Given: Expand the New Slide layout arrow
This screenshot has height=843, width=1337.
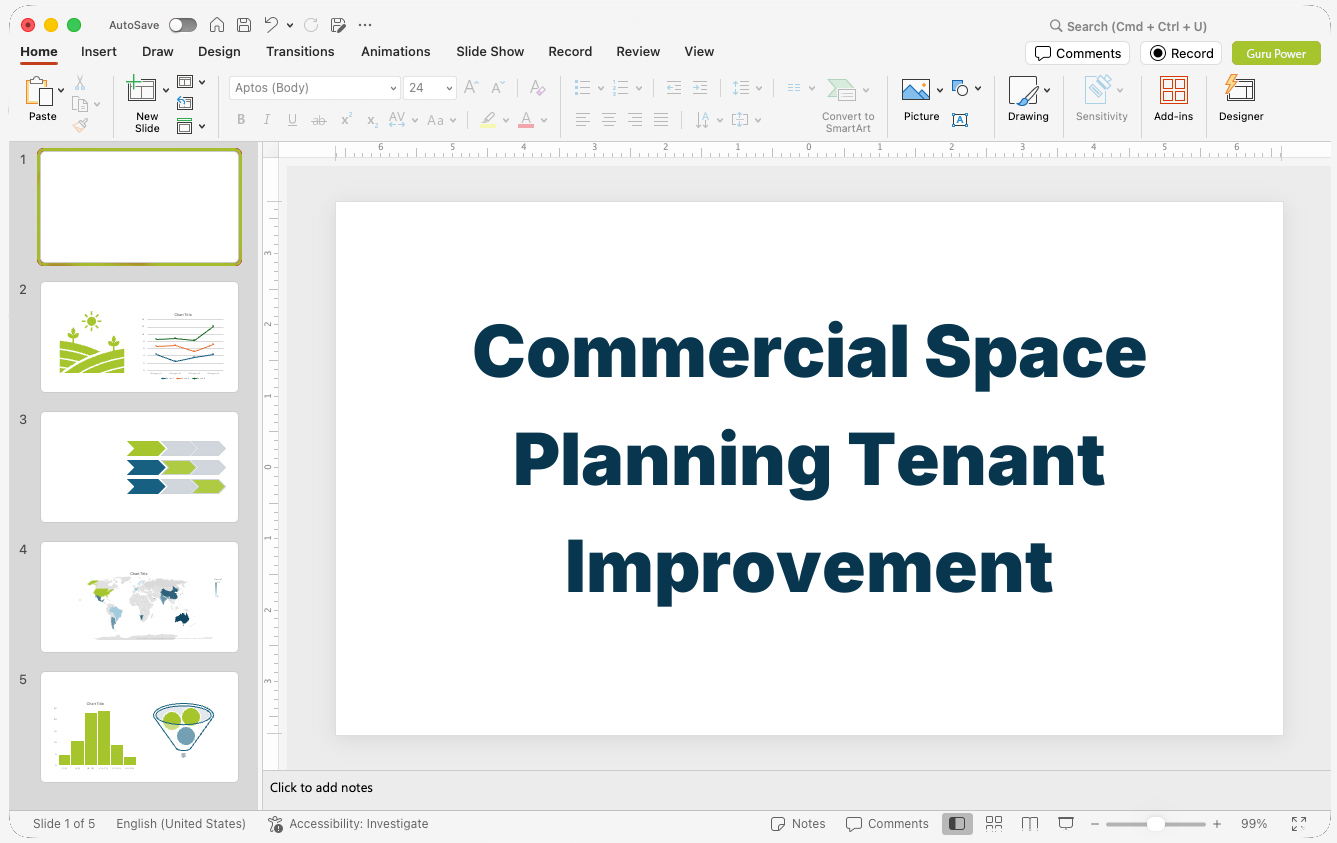Looking at the screenshot, I should point(166,90).
